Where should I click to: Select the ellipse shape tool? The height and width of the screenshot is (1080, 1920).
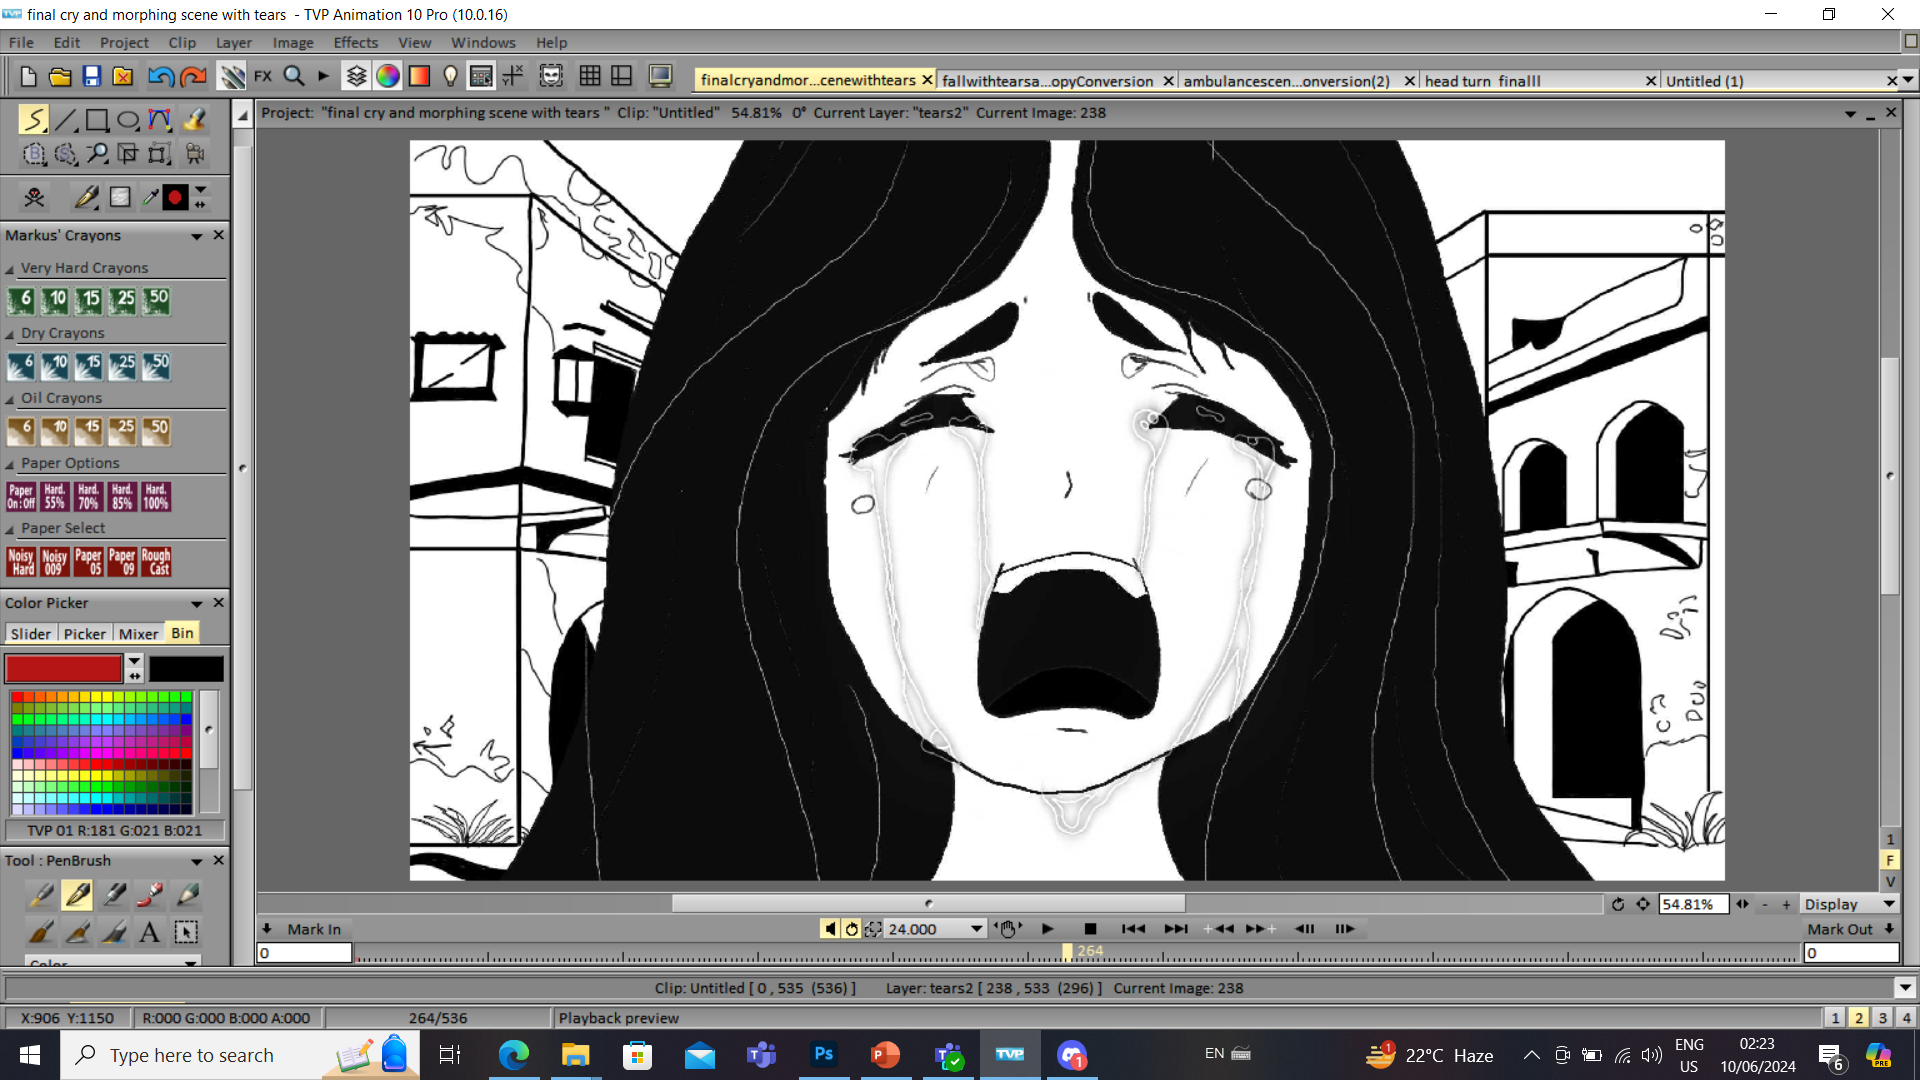(x=128, y=120)
